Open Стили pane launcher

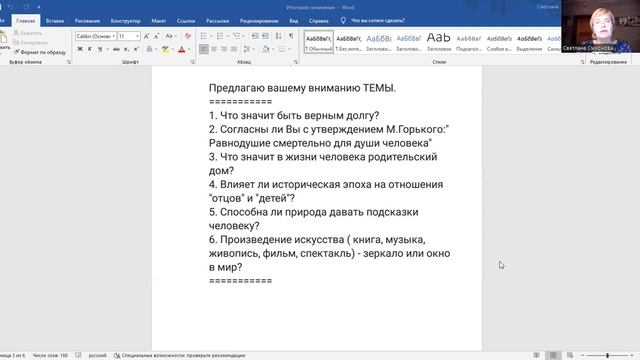582,62
